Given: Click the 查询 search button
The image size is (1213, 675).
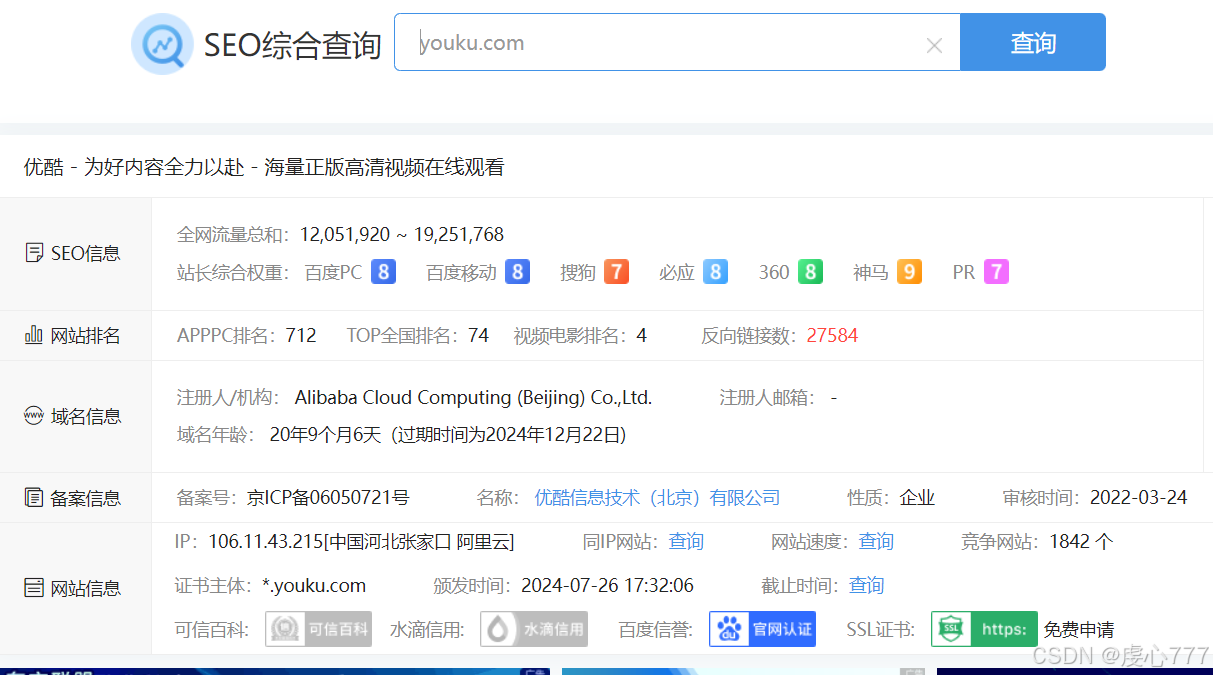Looking at the screenshot, I should click(x=1033, y=42).
